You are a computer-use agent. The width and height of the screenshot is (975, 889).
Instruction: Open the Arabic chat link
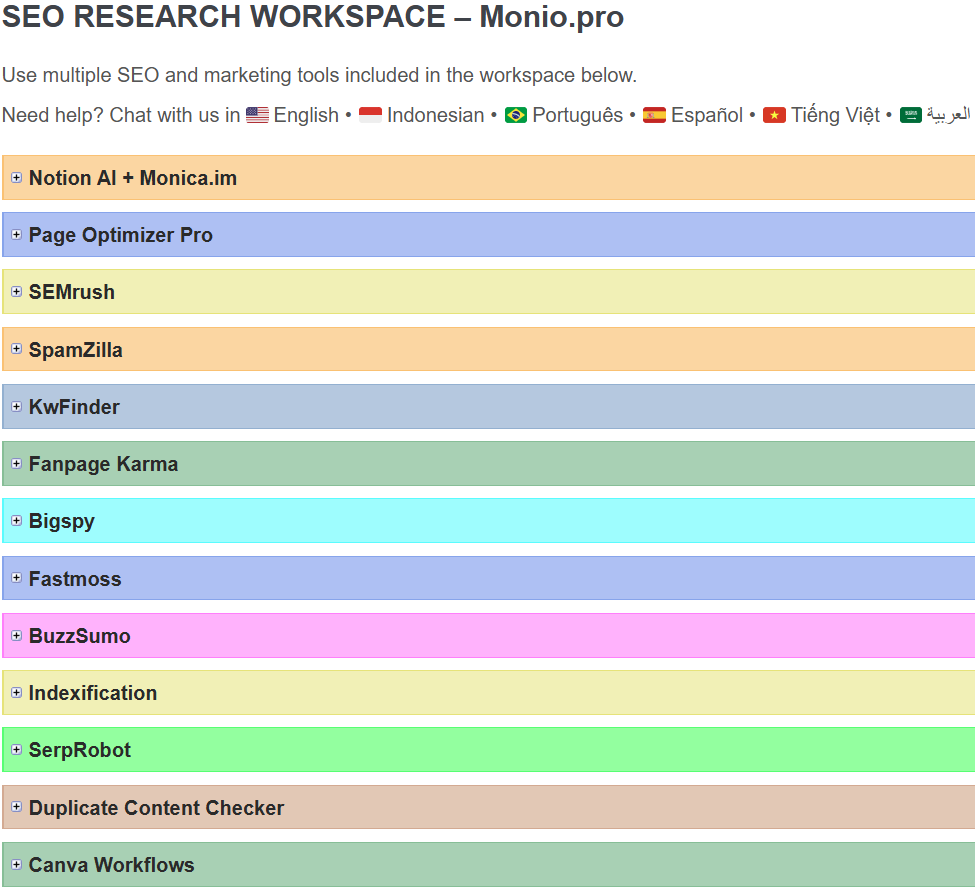point(948,114)
